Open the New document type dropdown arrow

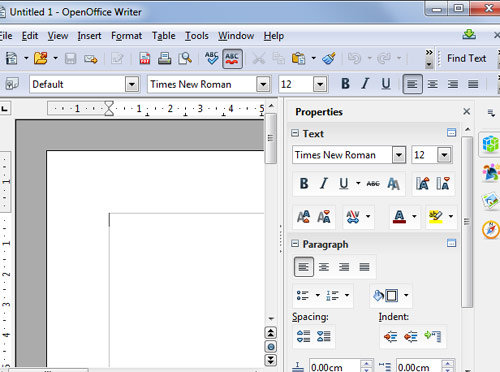click(x=26, y=59)
